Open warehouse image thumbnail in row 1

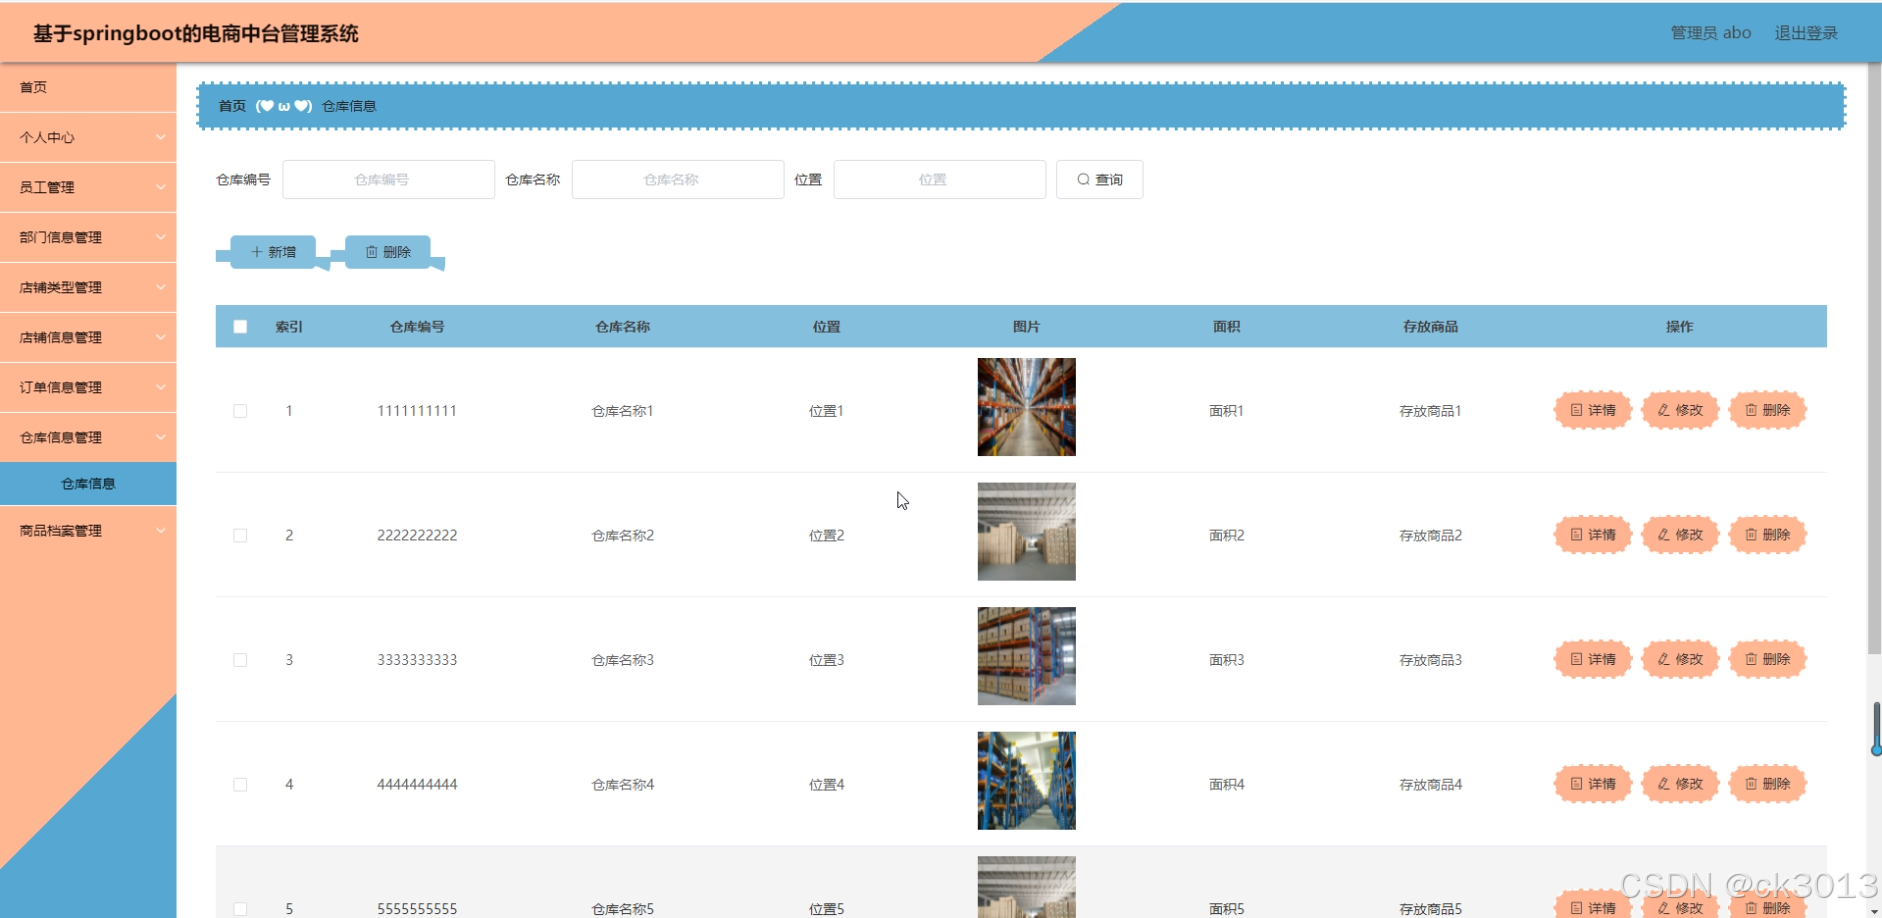click(x=1027, y=407)
